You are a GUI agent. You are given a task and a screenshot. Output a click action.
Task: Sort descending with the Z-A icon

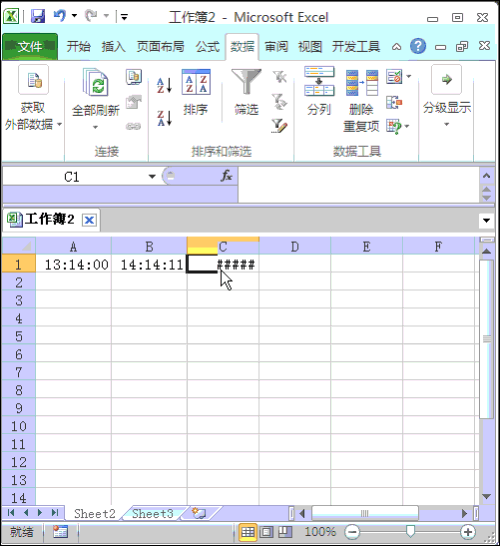click(164, 118)
